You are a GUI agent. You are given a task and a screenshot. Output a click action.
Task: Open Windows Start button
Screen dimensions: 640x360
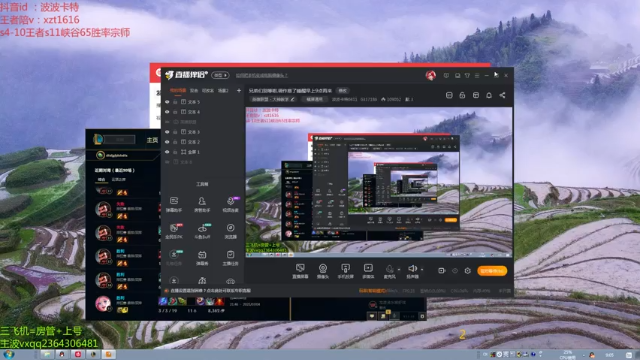(x=9, y=354)
